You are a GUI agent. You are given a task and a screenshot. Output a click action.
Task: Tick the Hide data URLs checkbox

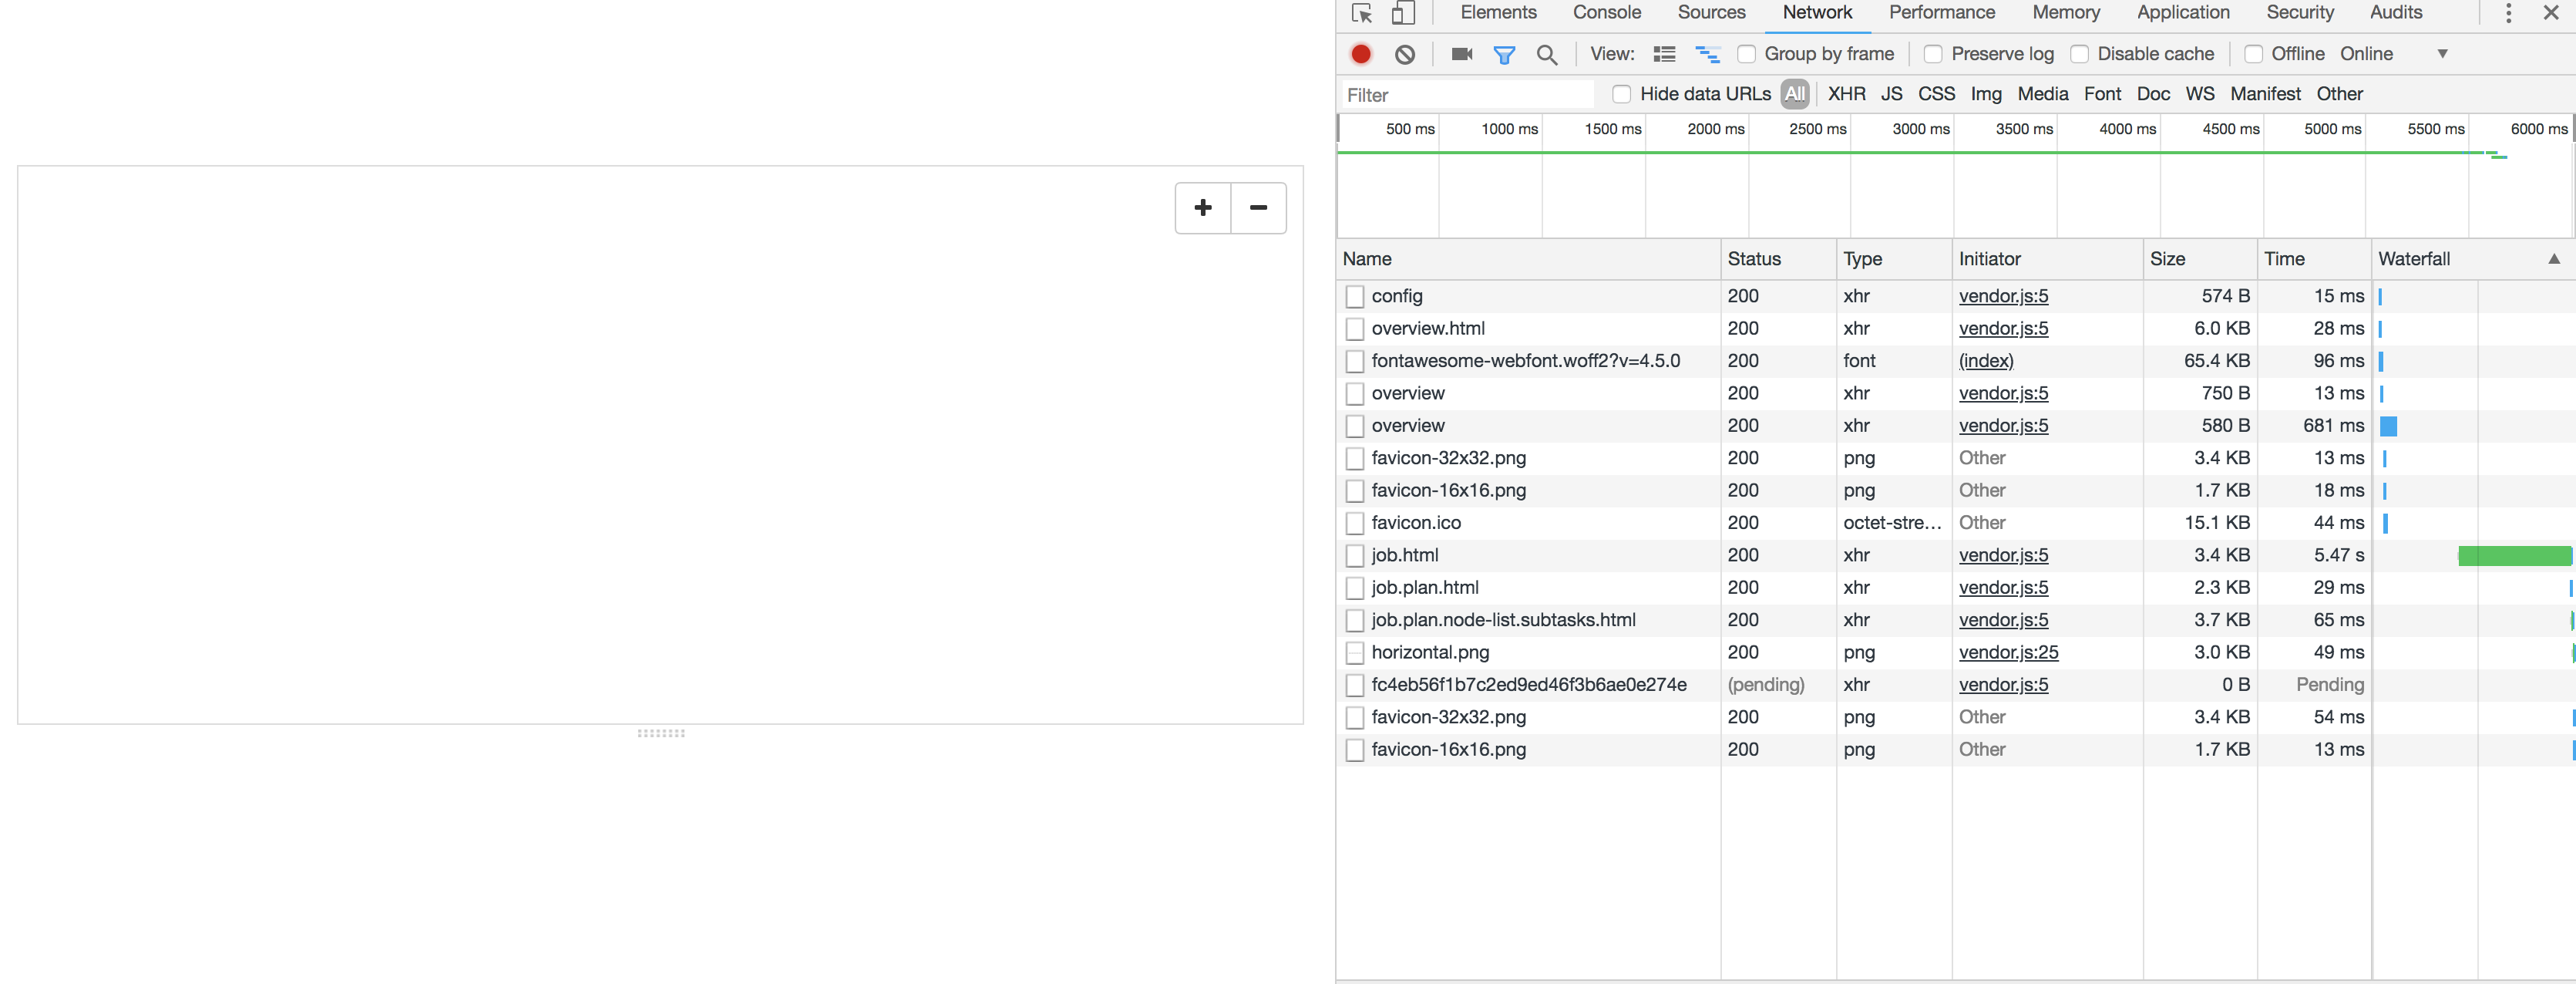1621,94
